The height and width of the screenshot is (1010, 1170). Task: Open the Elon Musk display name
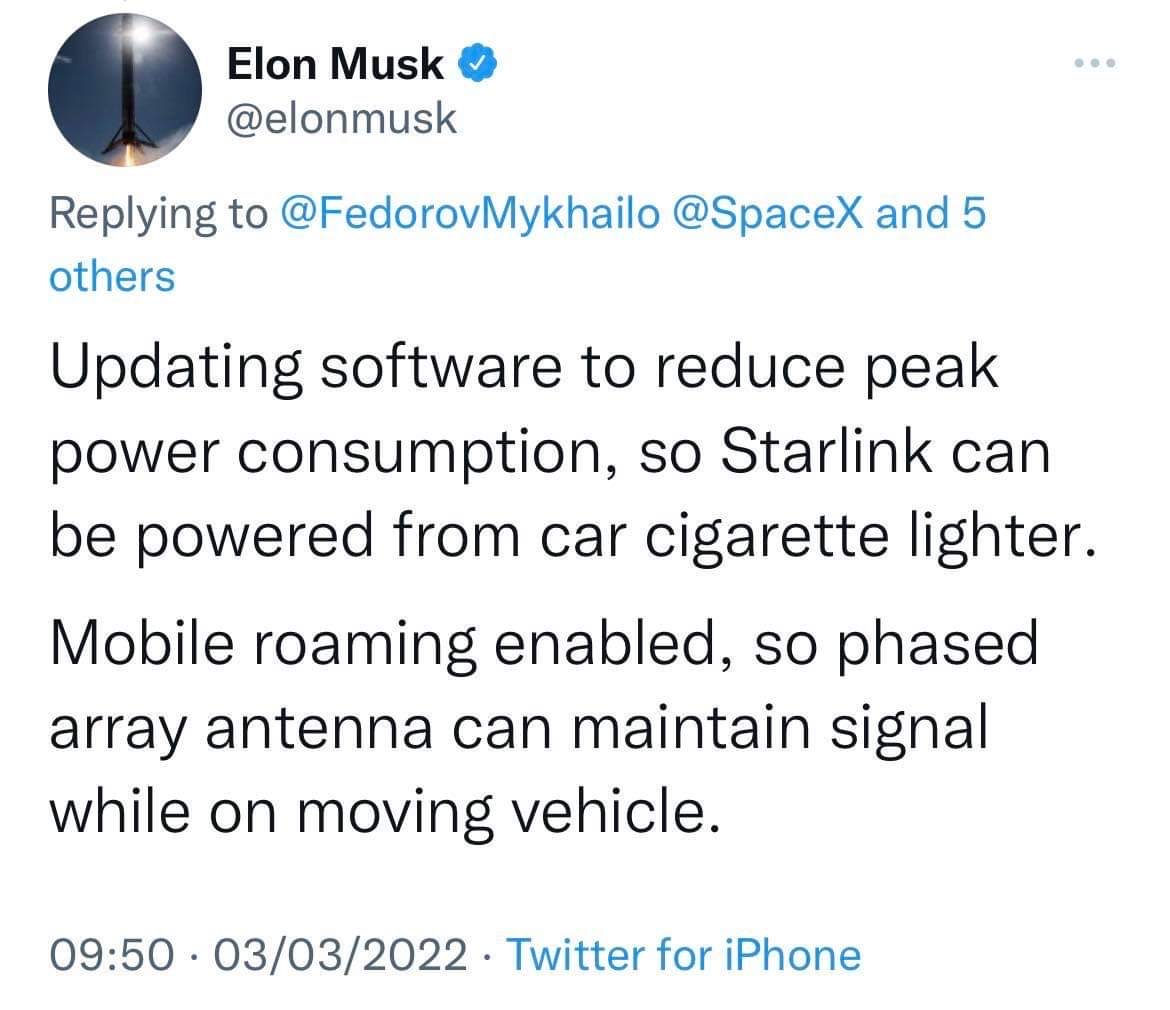pos(335,63)
